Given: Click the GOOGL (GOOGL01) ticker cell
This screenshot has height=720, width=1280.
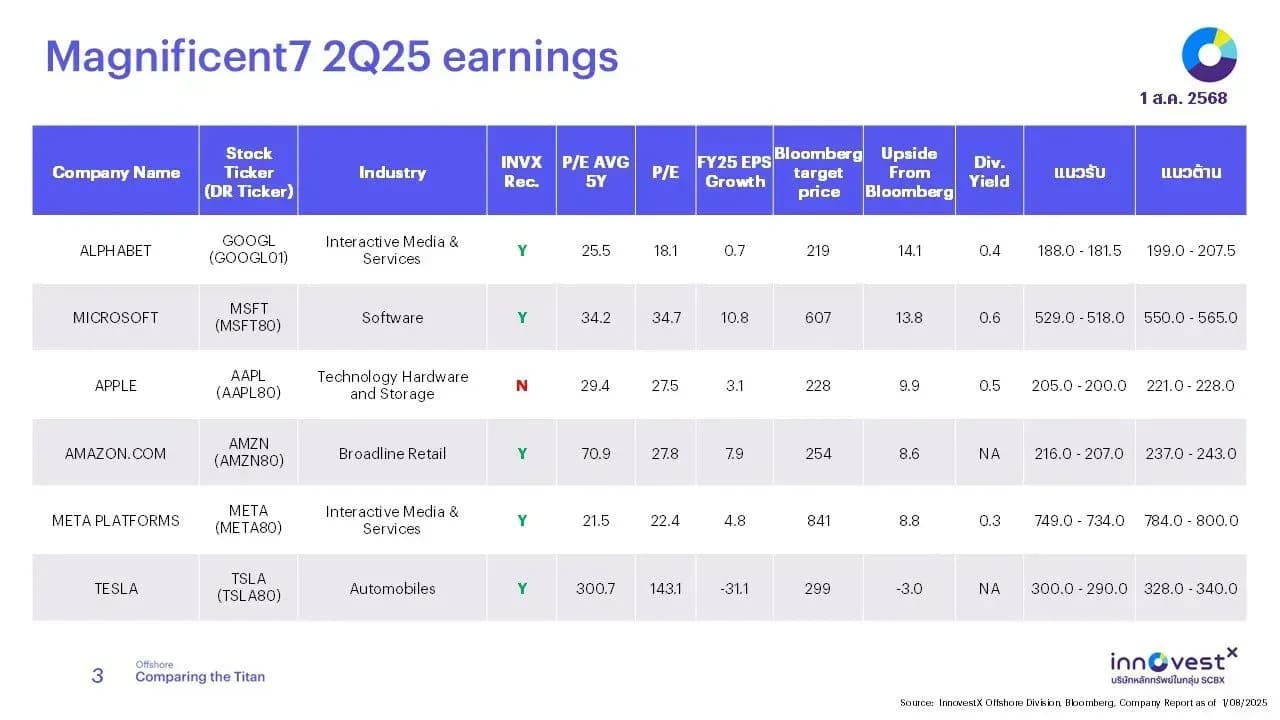Looking at the screenshot, I should pyautogui.click(x=249, y=250).
